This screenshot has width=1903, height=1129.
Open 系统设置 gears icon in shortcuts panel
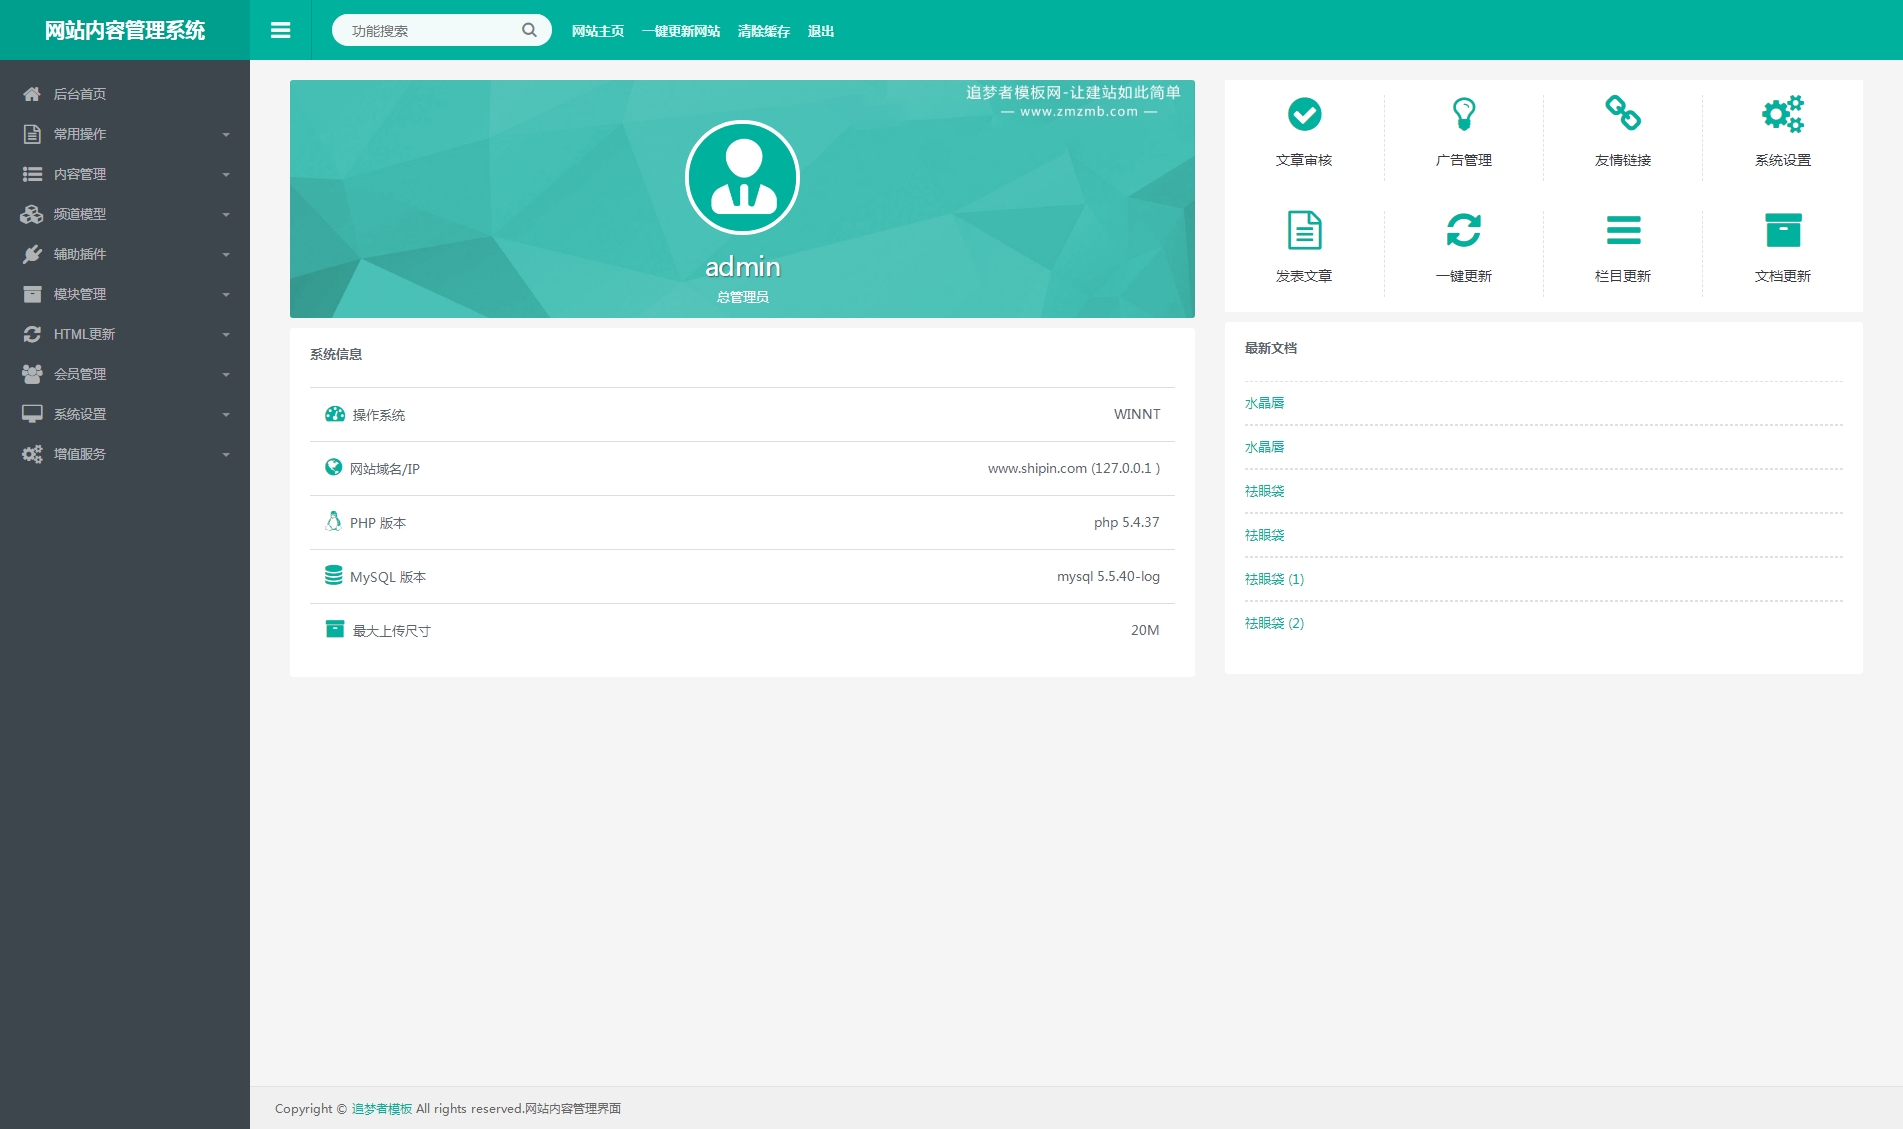[x=1782, y=115]
